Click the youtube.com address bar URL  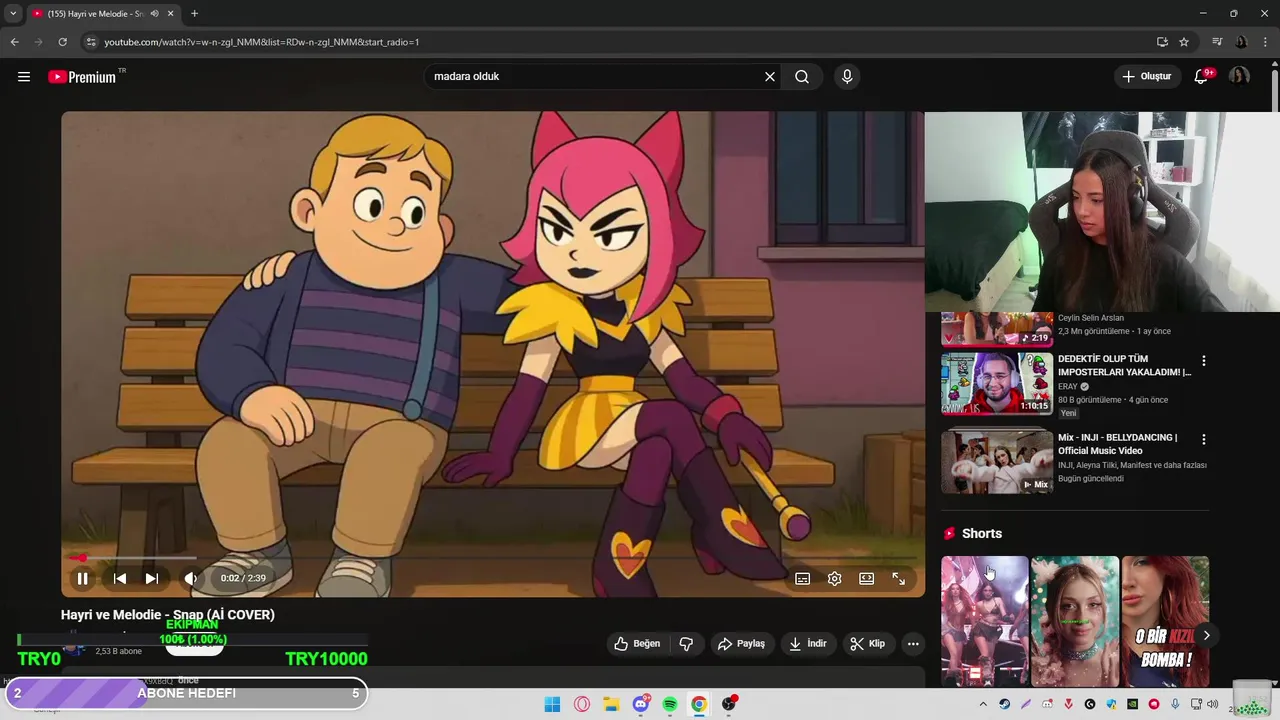tap(262, 42)
